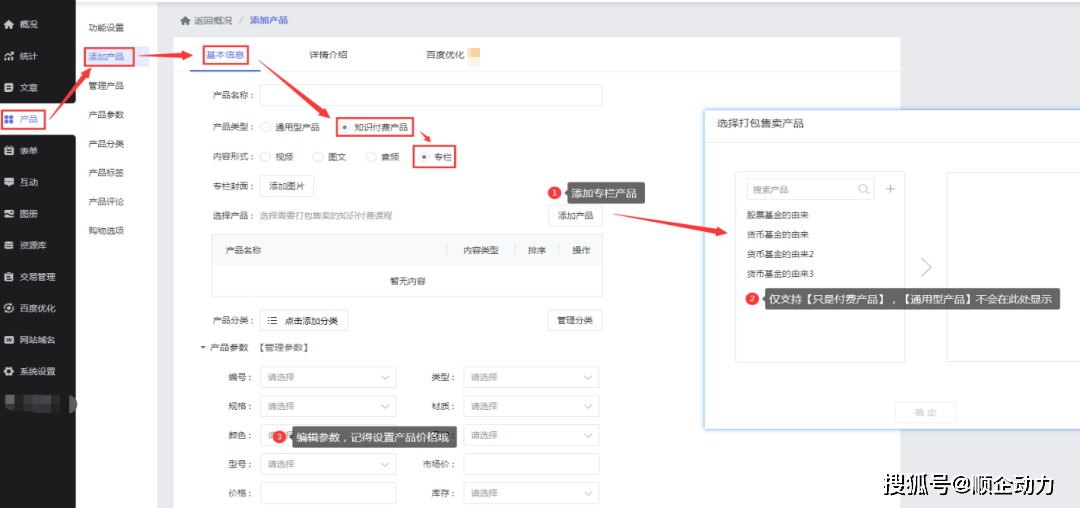1080x508 pixels.
Task: Select 通用型产品 product type
Action: click(x=266, y=127)
